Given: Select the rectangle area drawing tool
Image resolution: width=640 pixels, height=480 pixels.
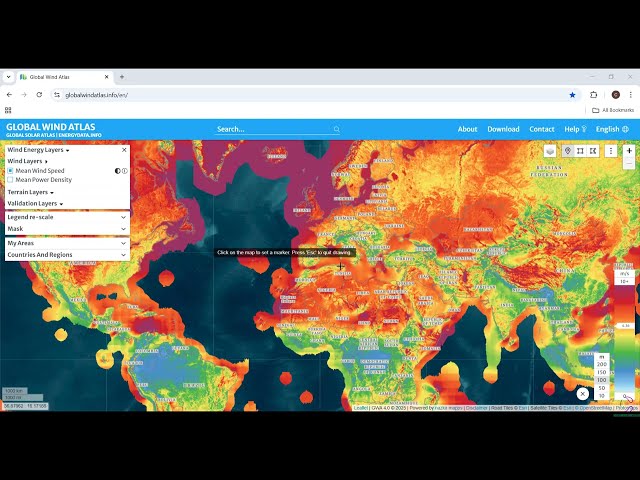Looking at the screenshot, I should point(580,151).
